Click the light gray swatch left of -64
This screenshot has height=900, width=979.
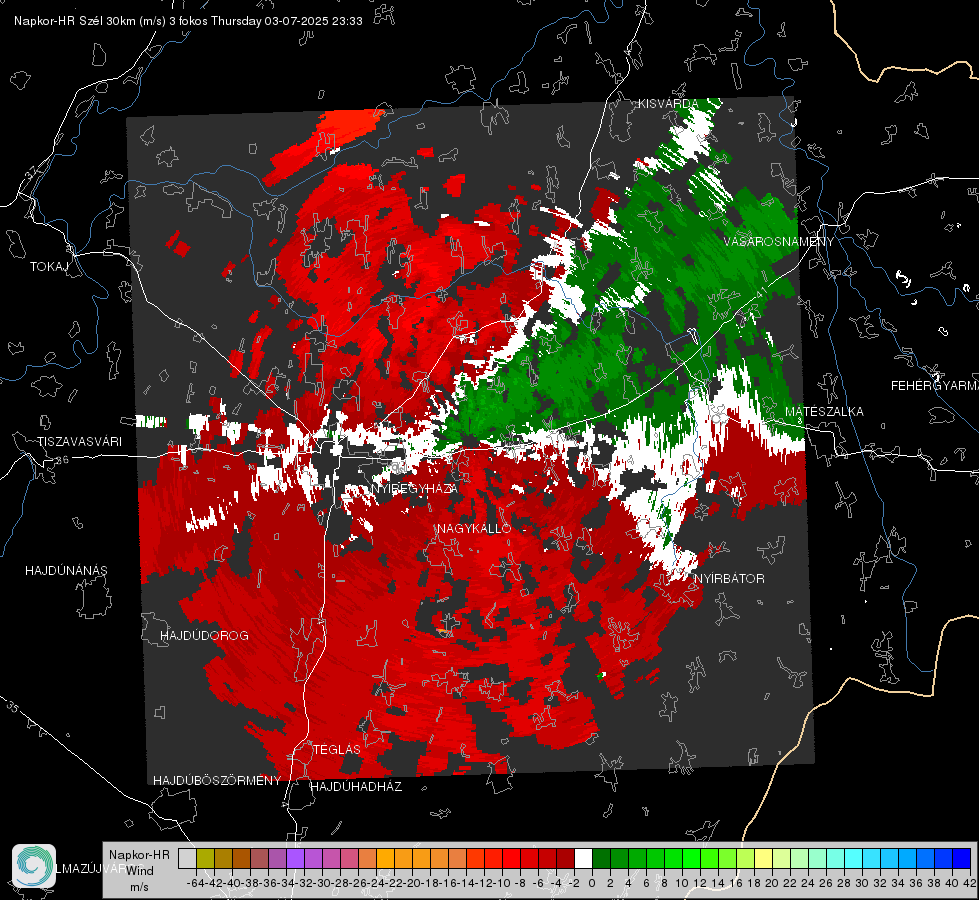tap(187, 858)
